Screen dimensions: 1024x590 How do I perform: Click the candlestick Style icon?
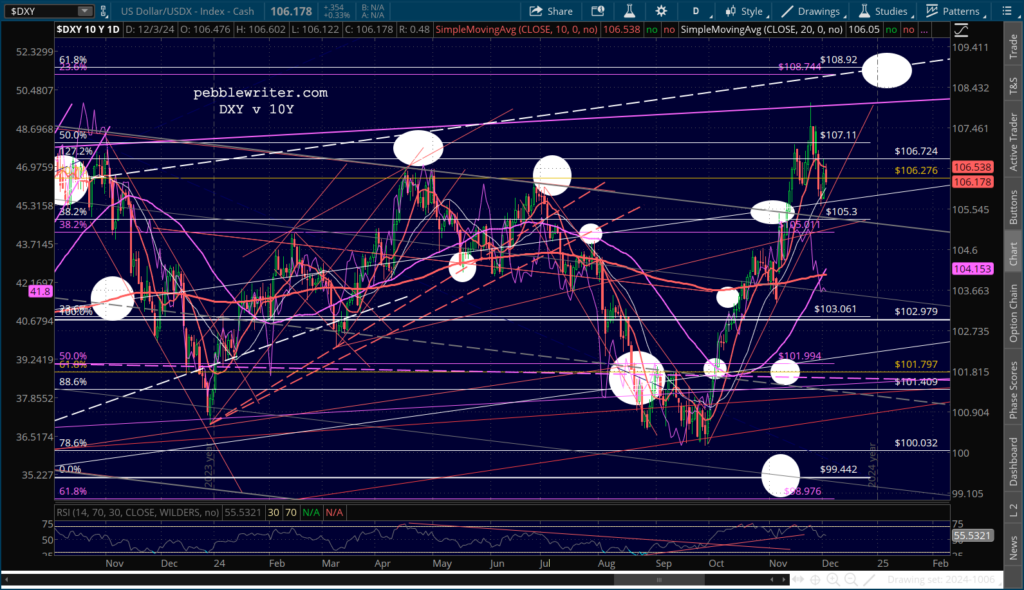point(730,11)
